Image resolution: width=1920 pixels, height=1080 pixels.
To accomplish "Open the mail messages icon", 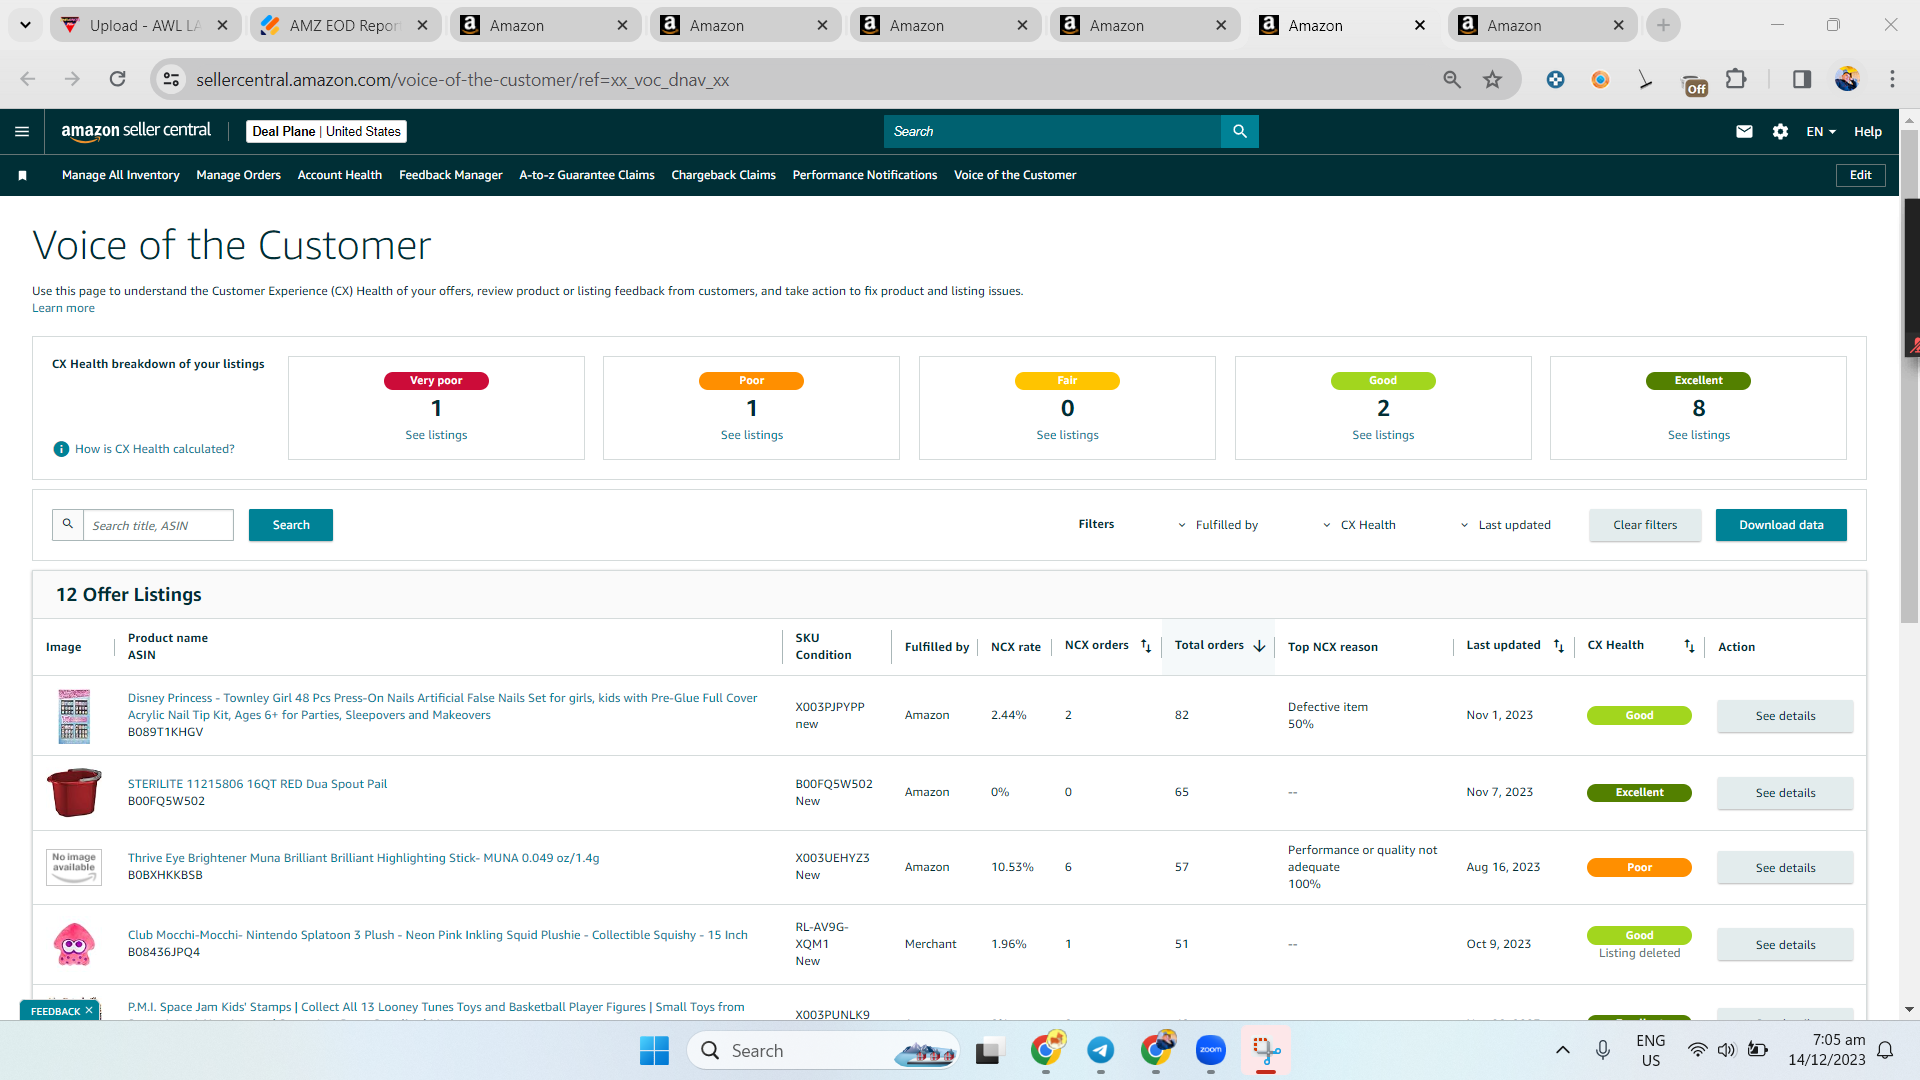I will 1744,131.
